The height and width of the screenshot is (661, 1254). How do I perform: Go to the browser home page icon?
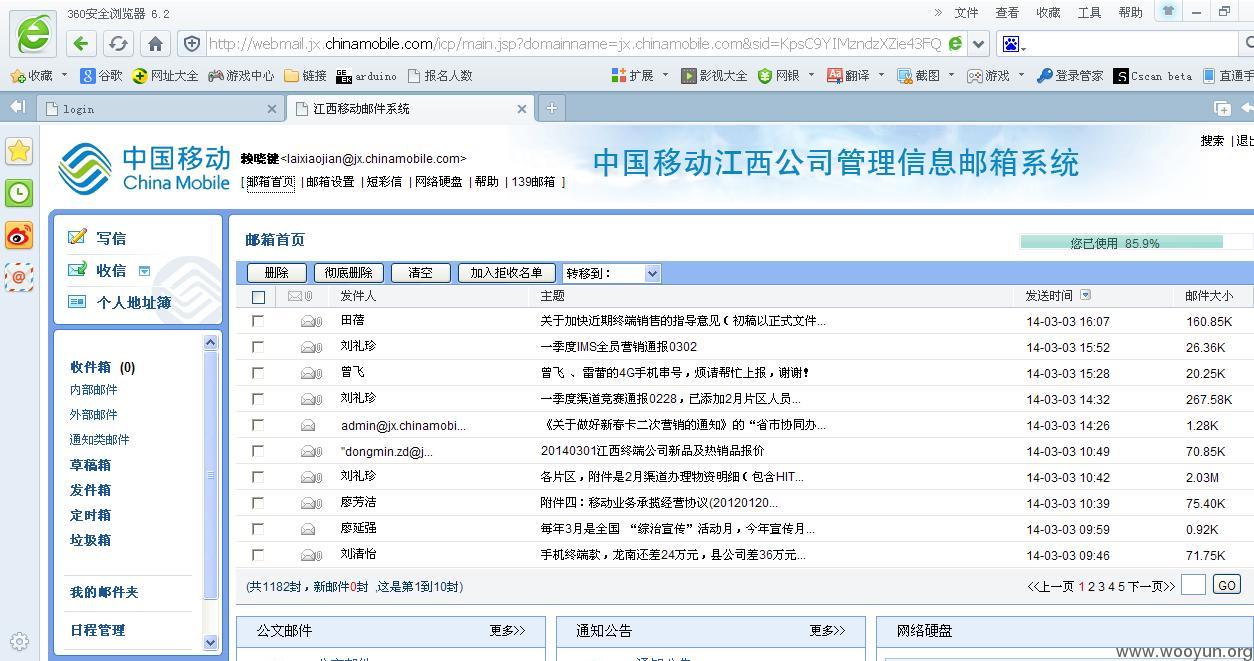click(155, 44)
